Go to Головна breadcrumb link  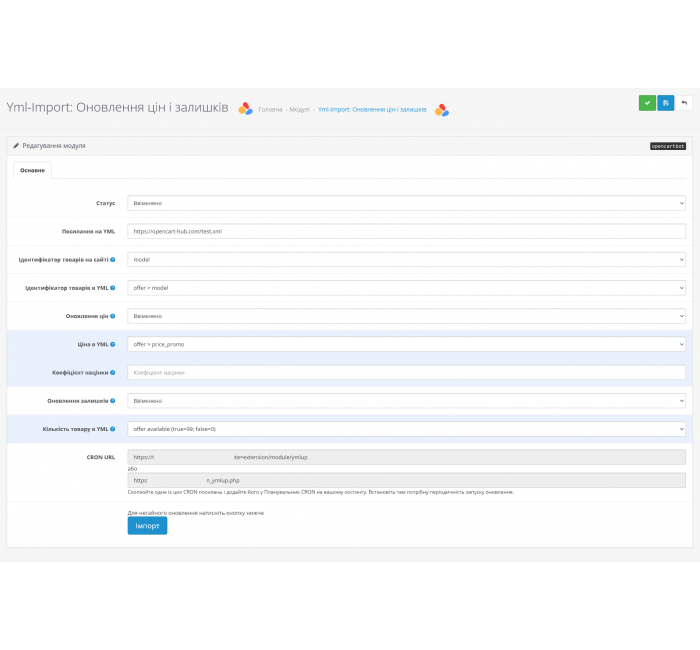[270, 109]
